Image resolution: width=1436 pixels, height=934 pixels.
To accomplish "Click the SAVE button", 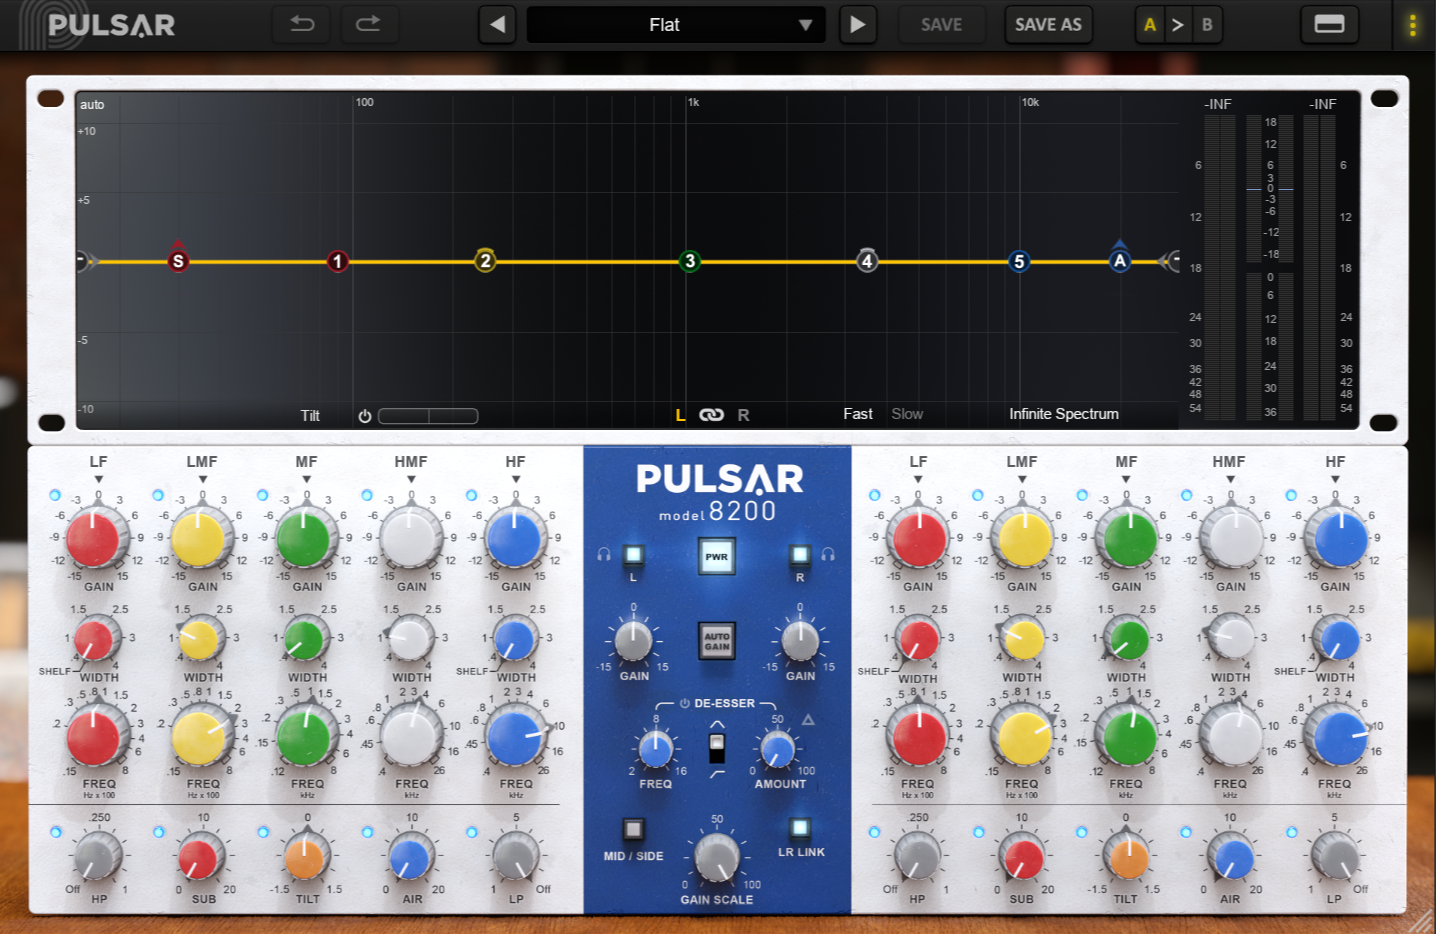I will [941, 25].
